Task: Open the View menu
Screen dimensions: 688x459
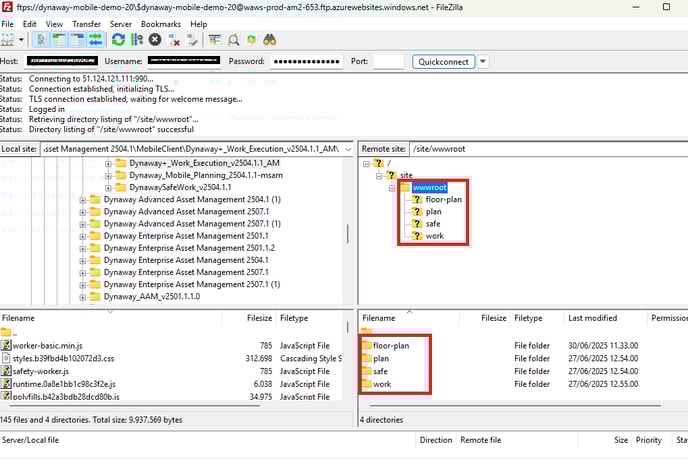Action: pyautogui.click(x=54, y=24)
